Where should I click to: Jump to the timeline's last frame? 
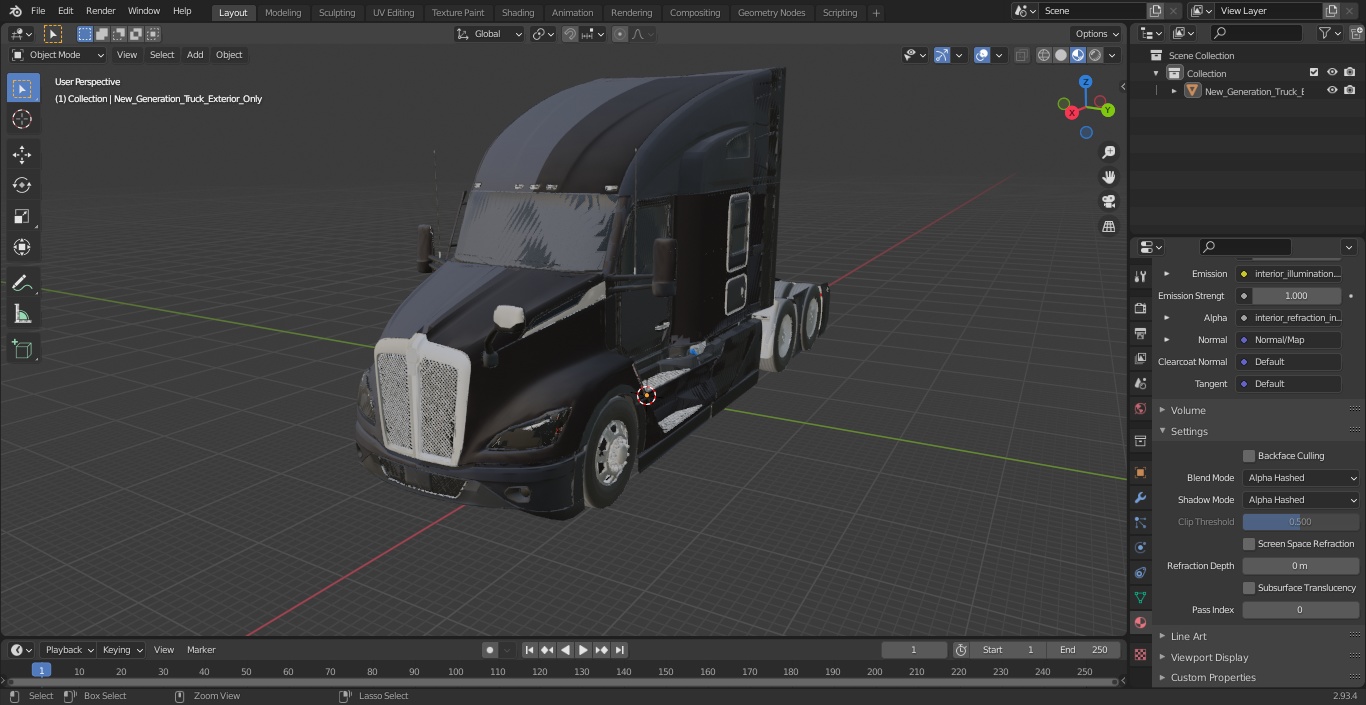[620, 650]
